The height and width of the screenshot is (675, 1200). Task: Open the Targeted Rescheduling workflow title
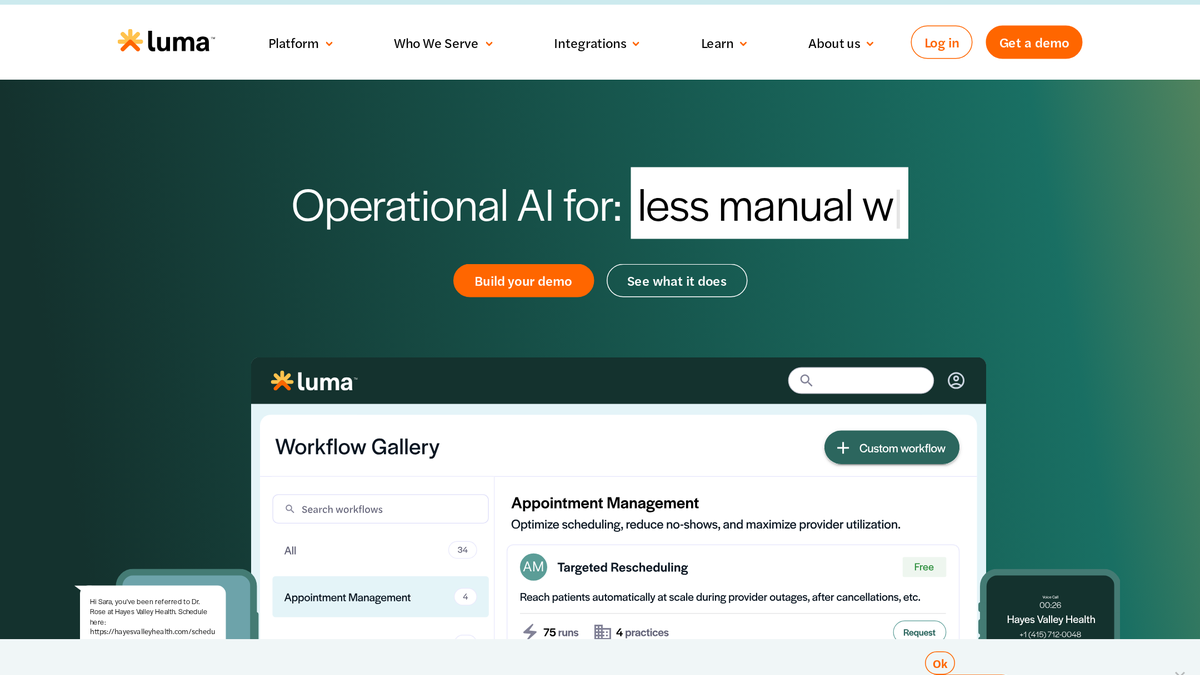[622, 567]
